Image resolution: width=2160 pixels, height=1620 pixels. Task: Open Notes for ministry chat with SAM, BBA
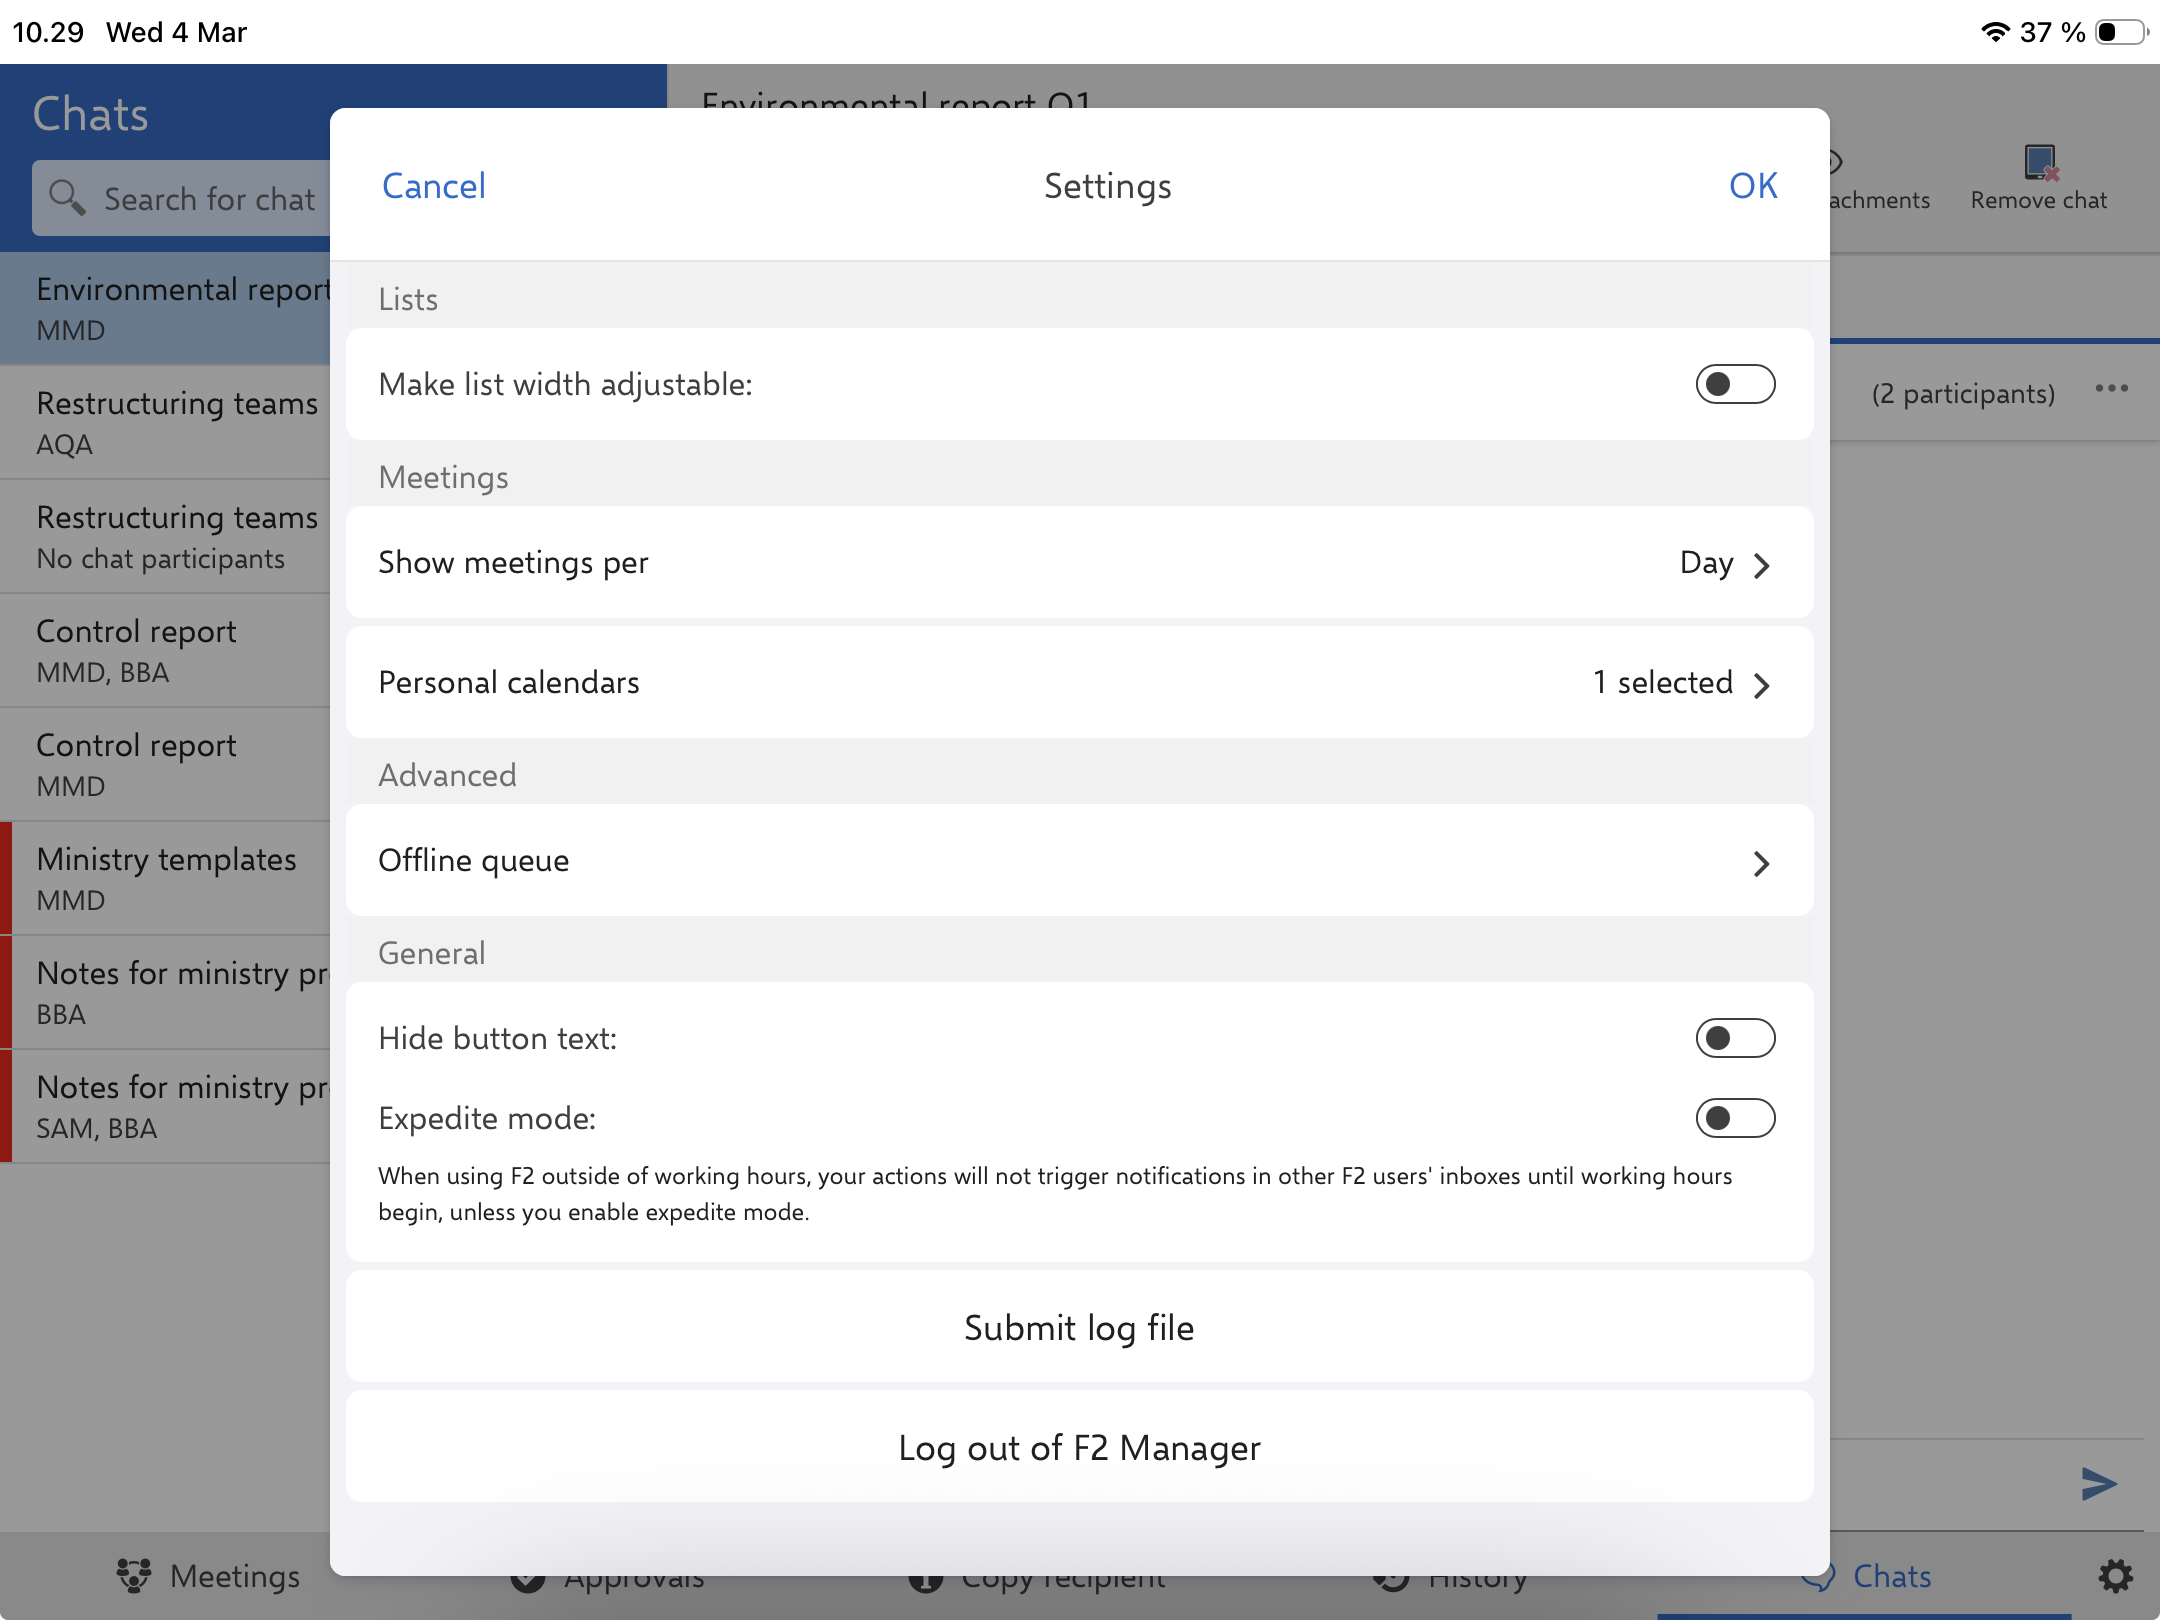[x=165, y=1106]
